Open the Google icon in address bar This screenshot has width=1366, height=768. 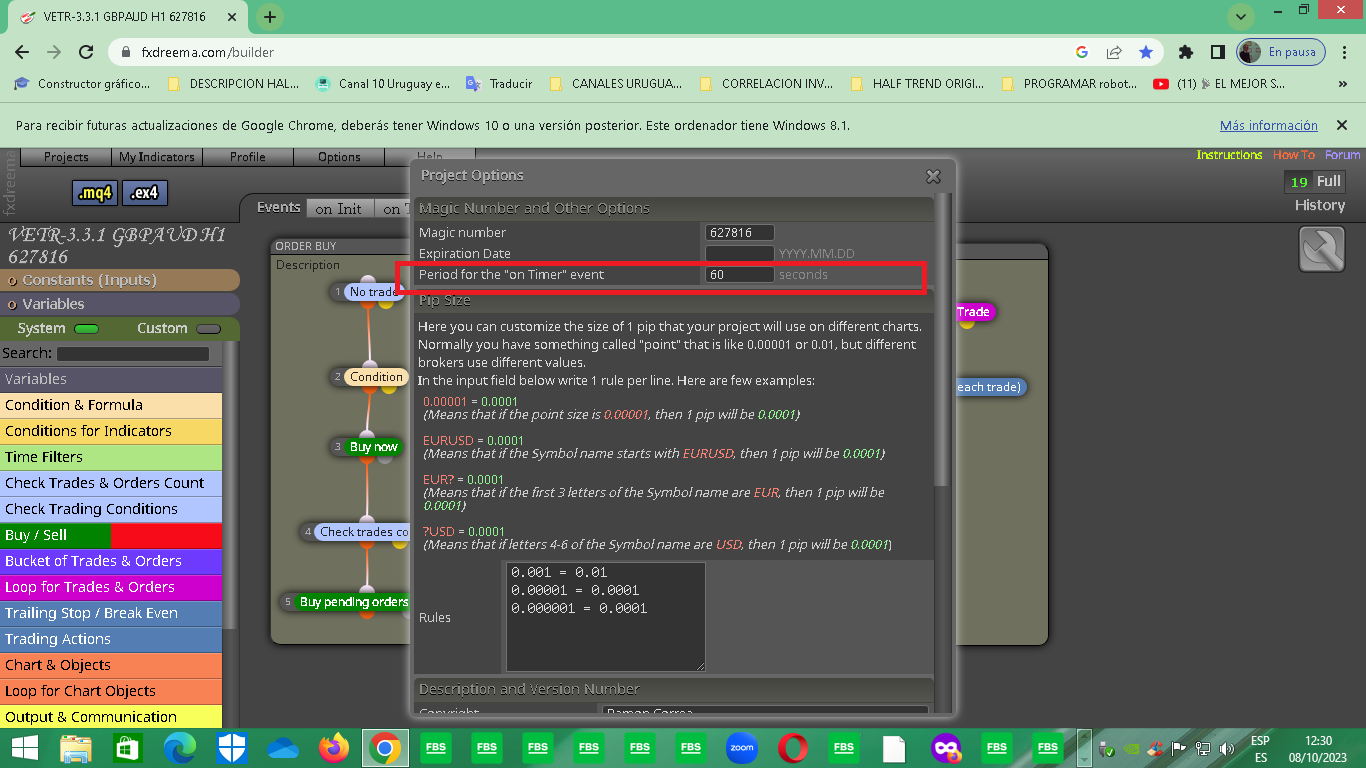[1082, 52]
